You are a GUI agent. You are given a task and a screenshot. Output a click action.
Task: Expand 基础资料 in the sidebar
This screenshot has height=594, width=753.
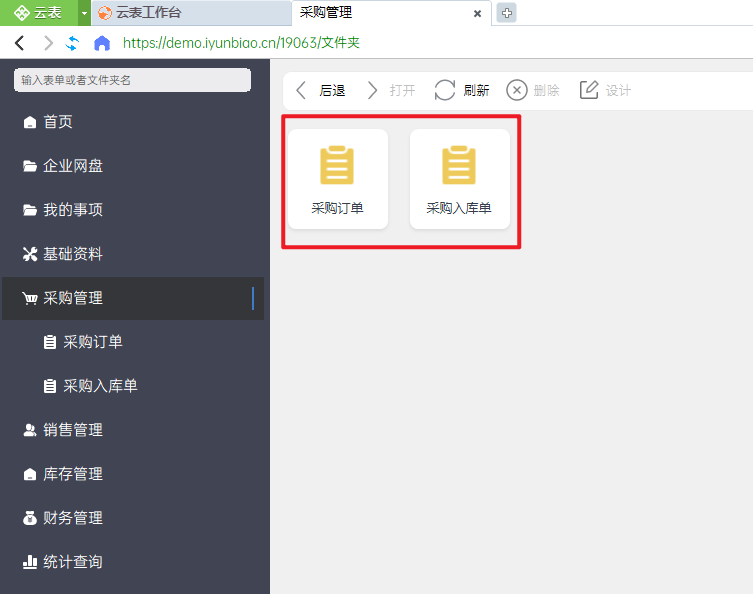133,254
